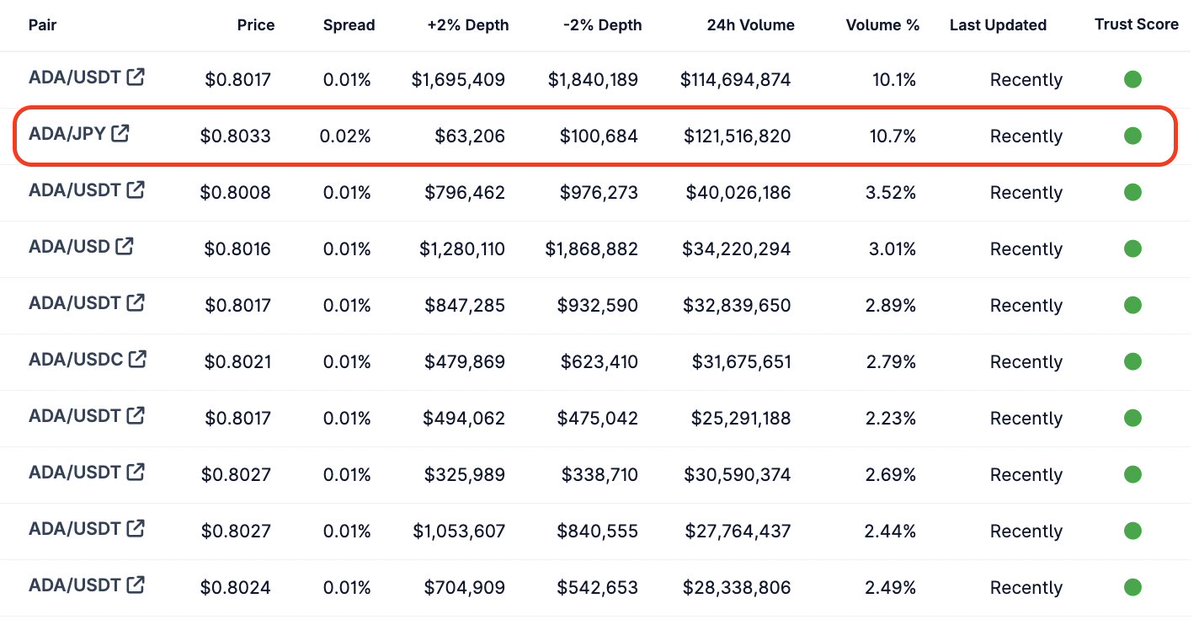The image size is (1199, 625).
Task: Click the Volume % column header
Action: [882, 24]
